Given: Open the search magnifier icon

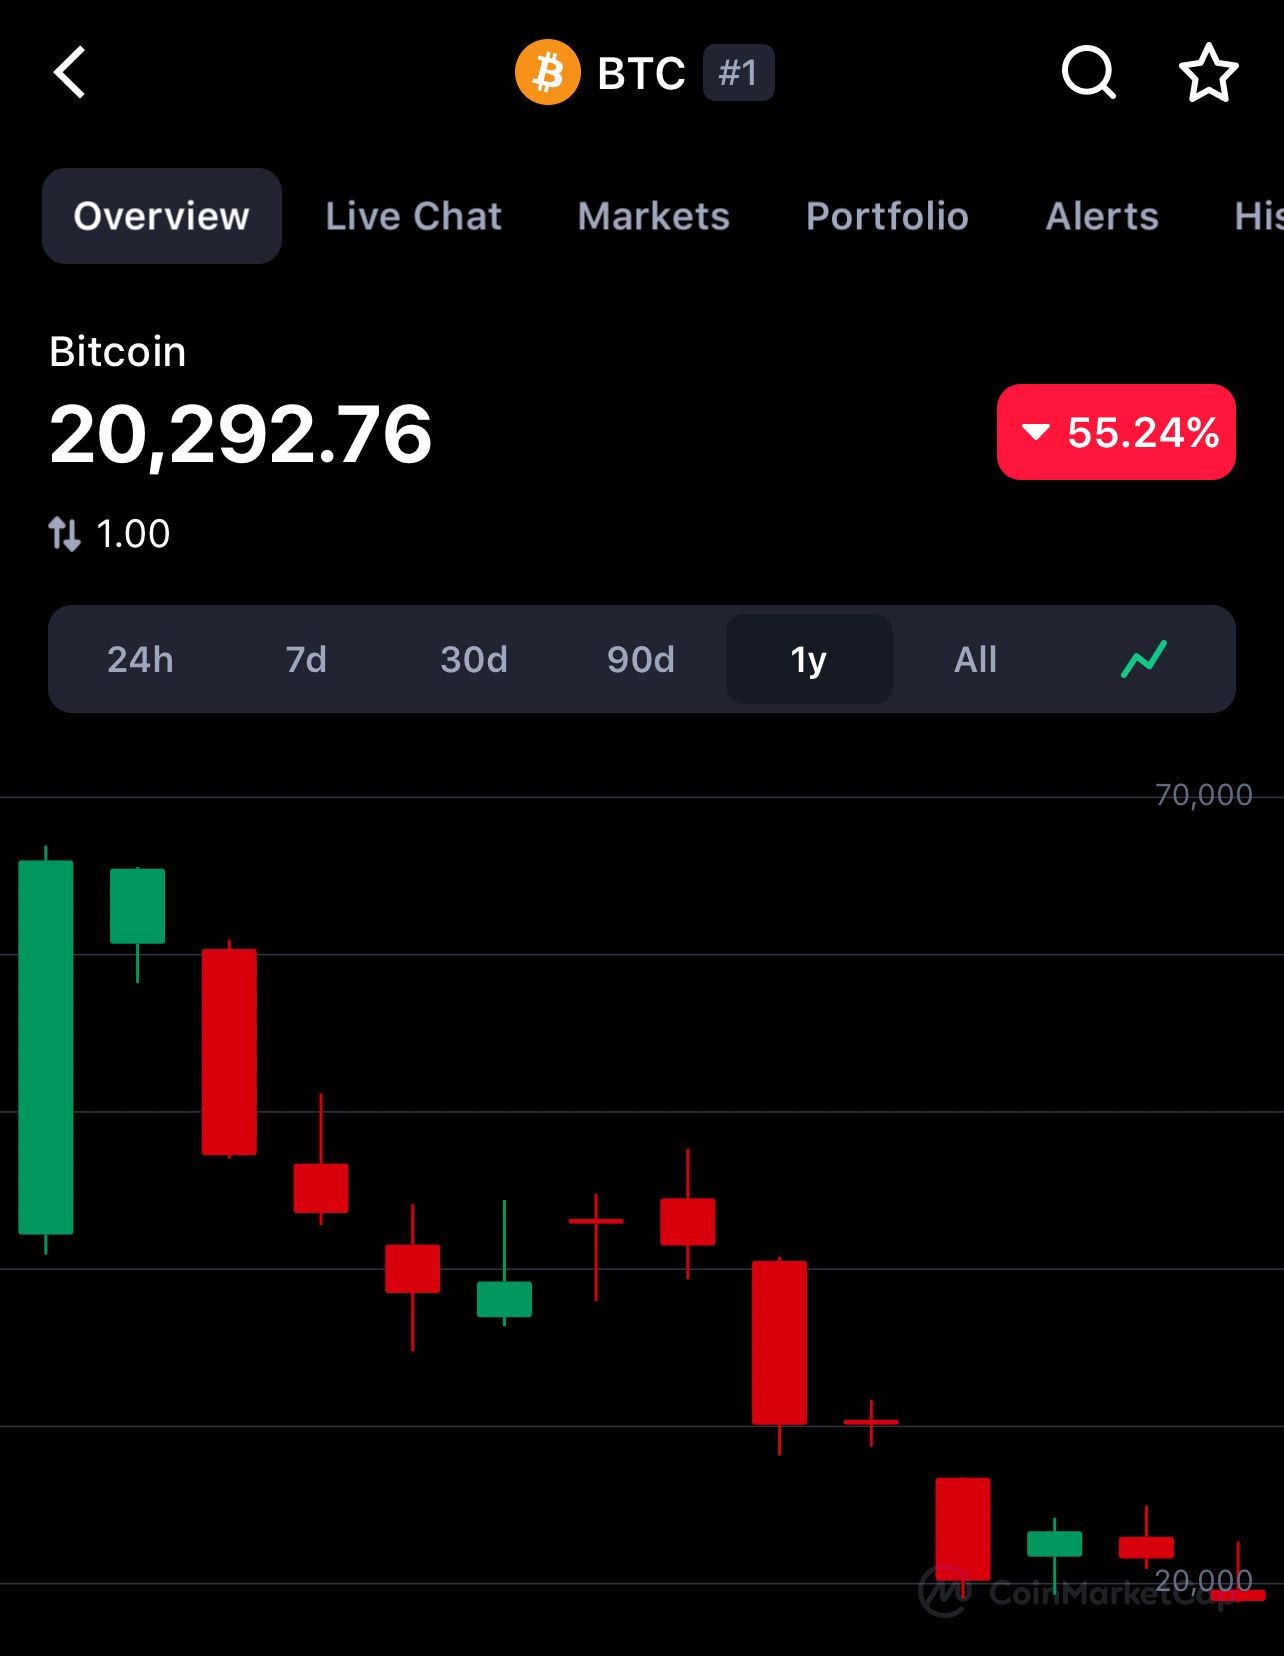Looking at the screenshot, I should (x=1088, y=73).
